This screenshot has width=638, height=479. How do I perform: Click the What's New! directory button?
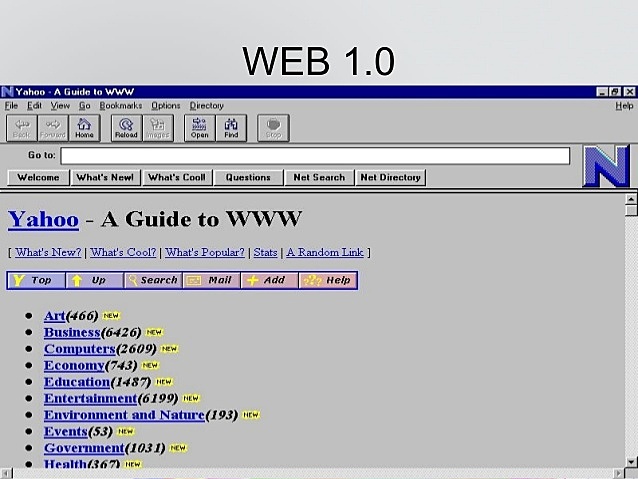105,177
